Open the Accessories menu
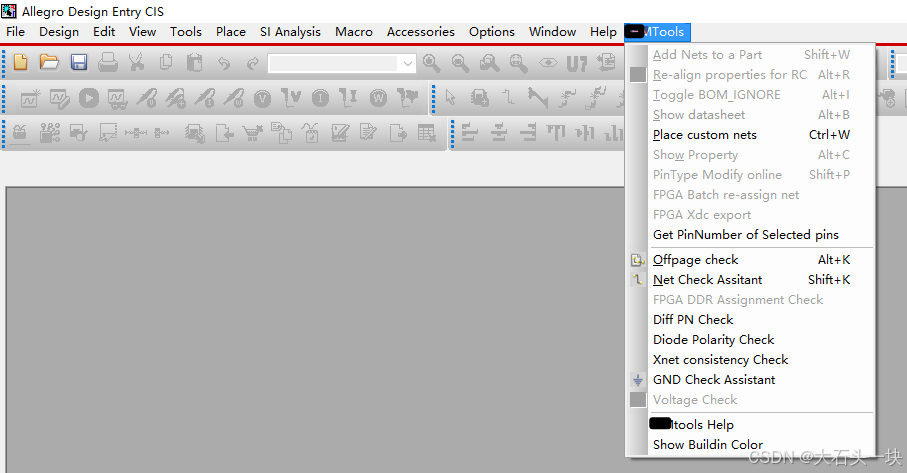 (x=421, y=32)
